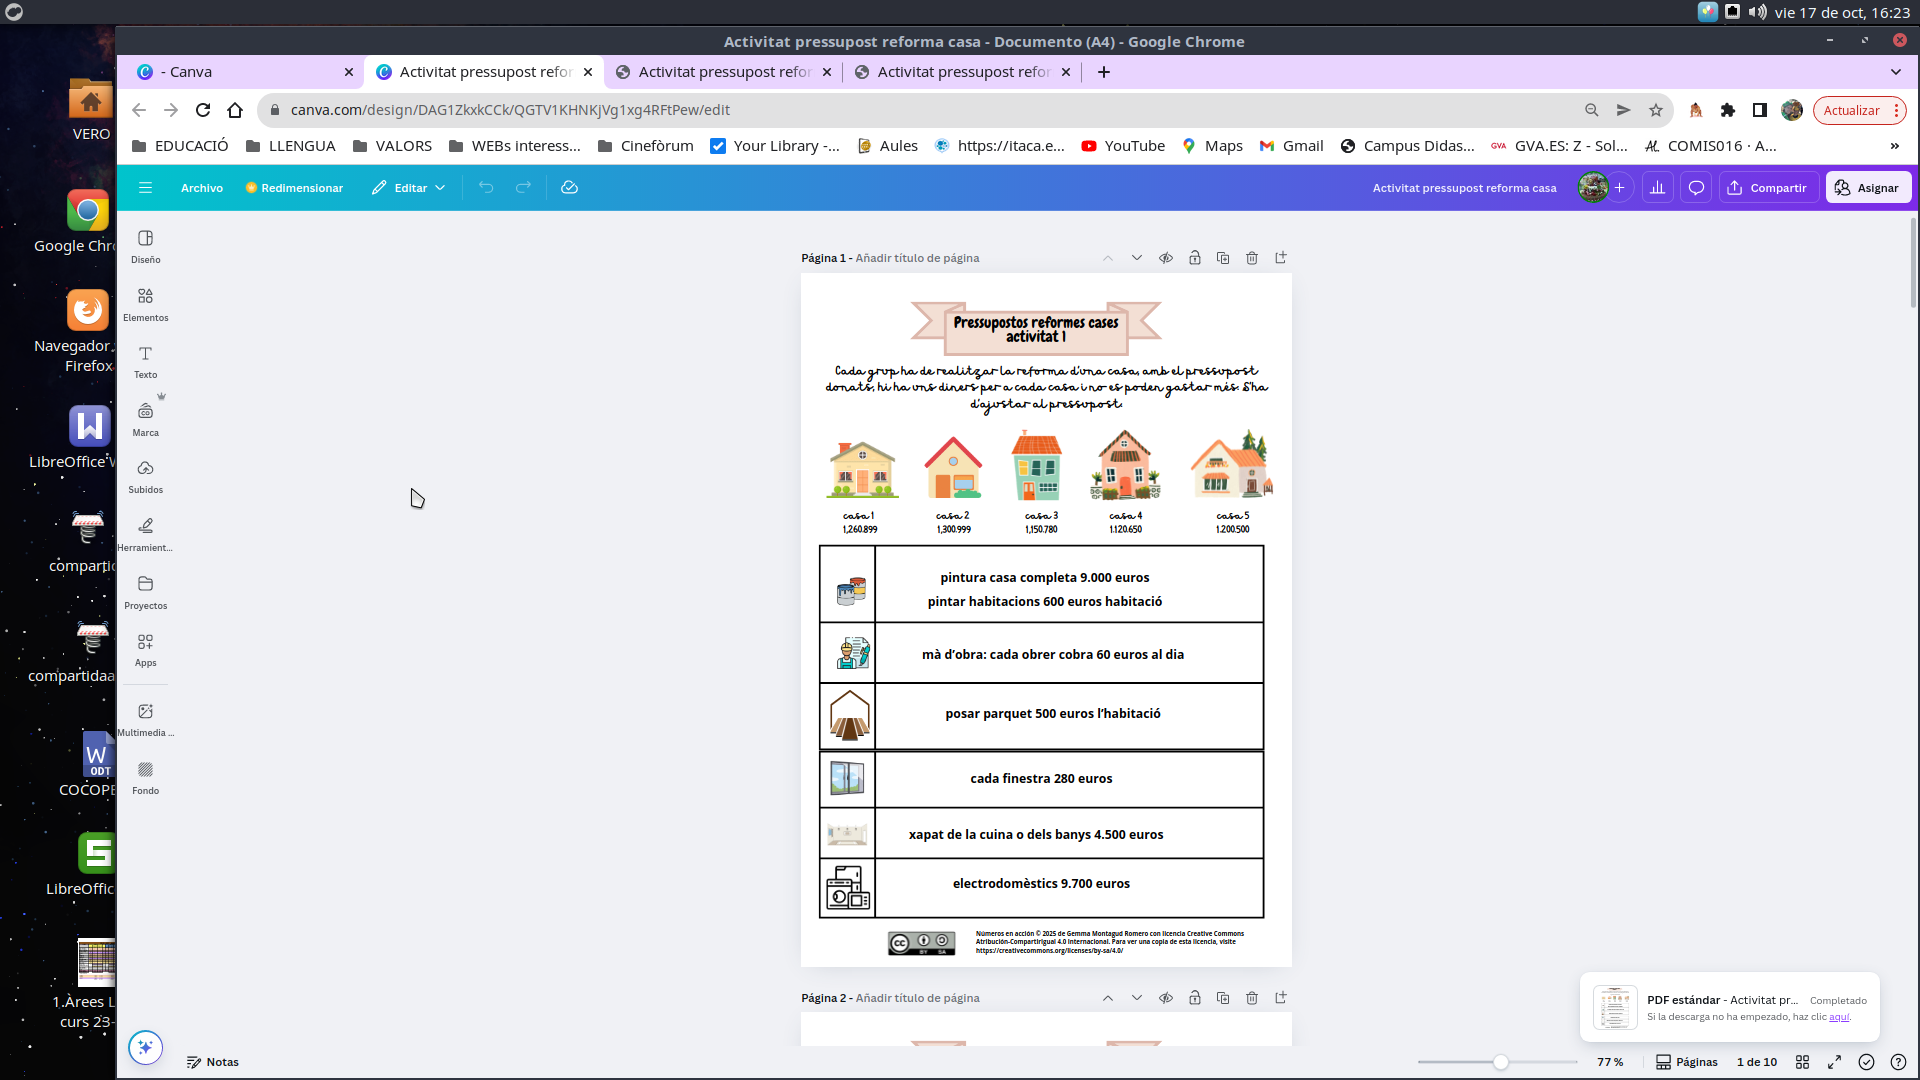Move Página 1 down with the chevron

pyautogui.click(x=1136, y=258)
